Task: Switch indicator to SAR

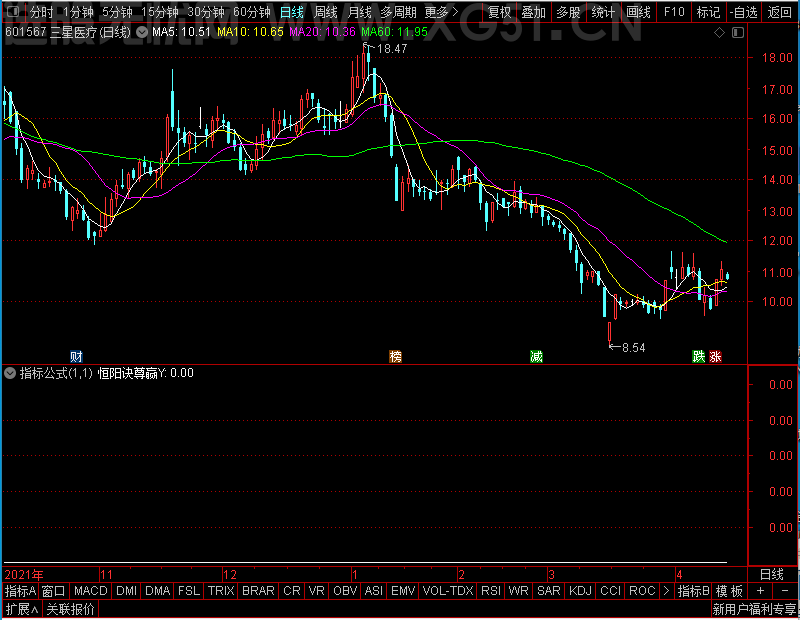Action: tap(549, 591)
